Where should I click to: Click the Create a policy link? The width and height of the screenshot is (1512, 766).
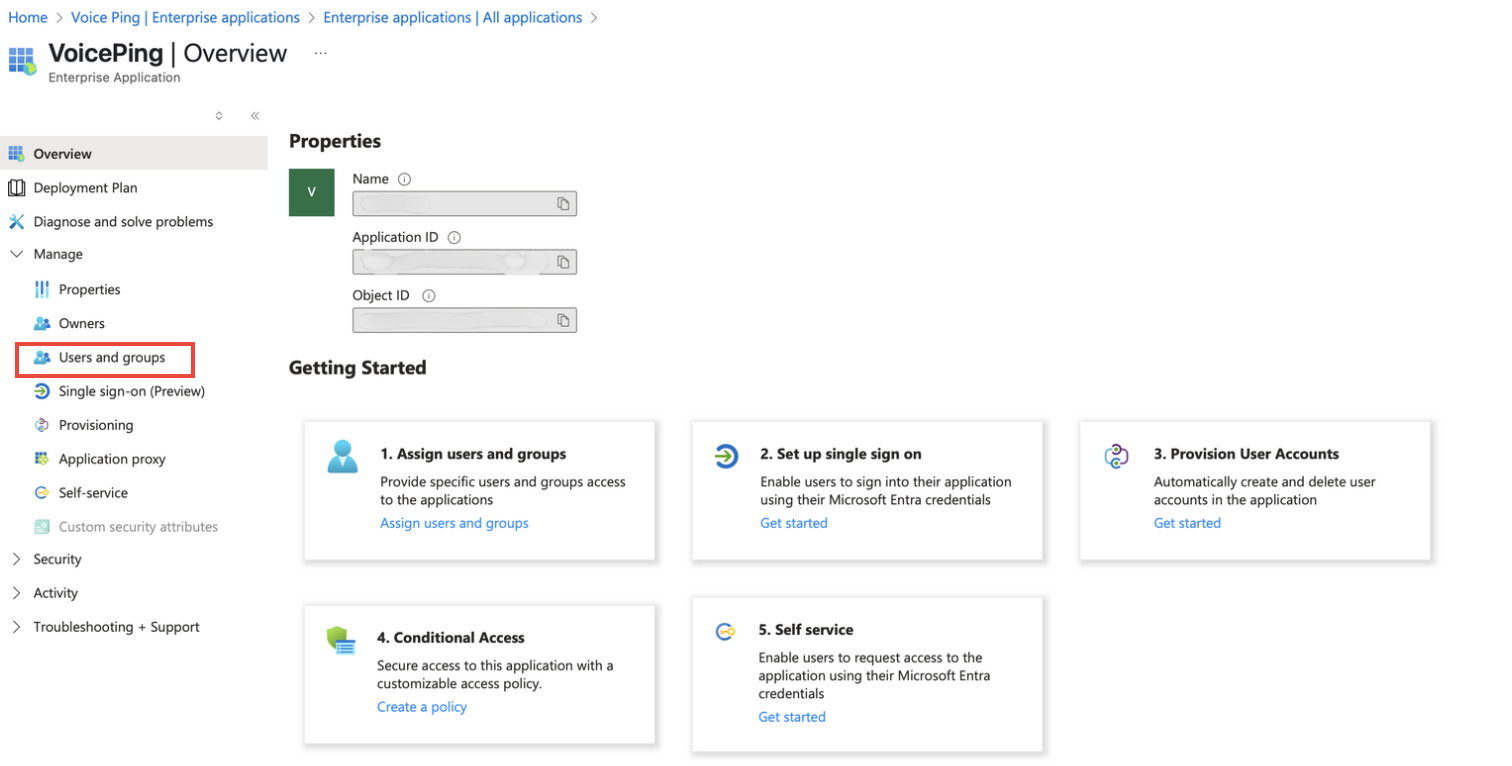click(421, 708)
